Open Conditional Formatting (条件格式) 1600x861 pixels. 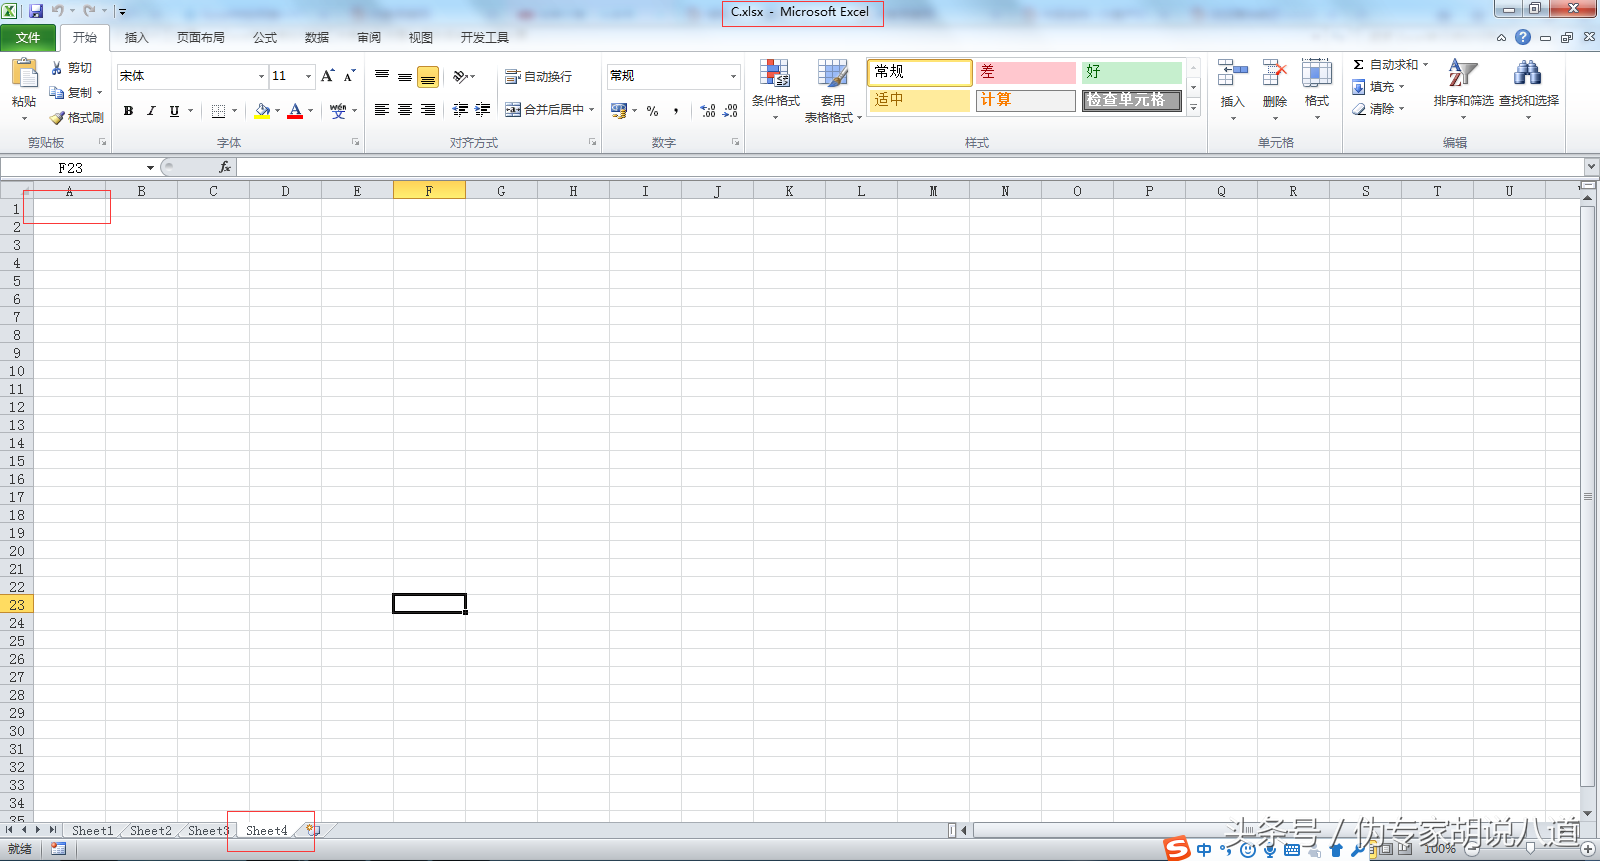pyautogui.click(x=776, y=90)
